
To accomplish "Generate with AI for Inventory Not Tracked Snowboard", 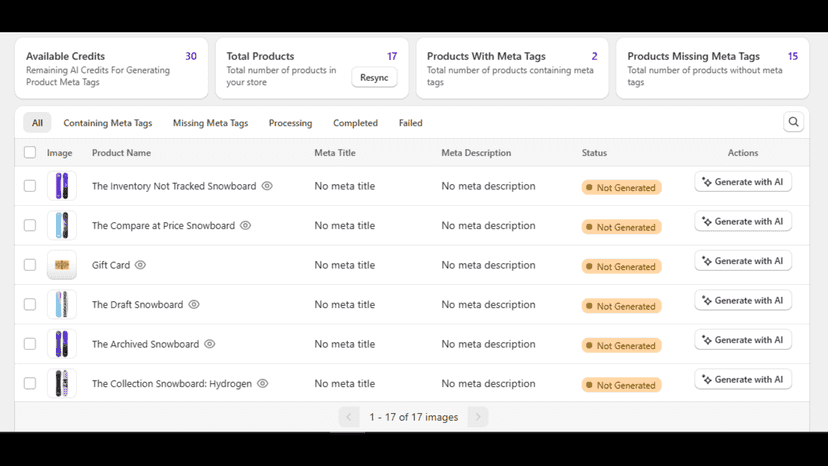I will pyautogui.click(x=743, y=182).
